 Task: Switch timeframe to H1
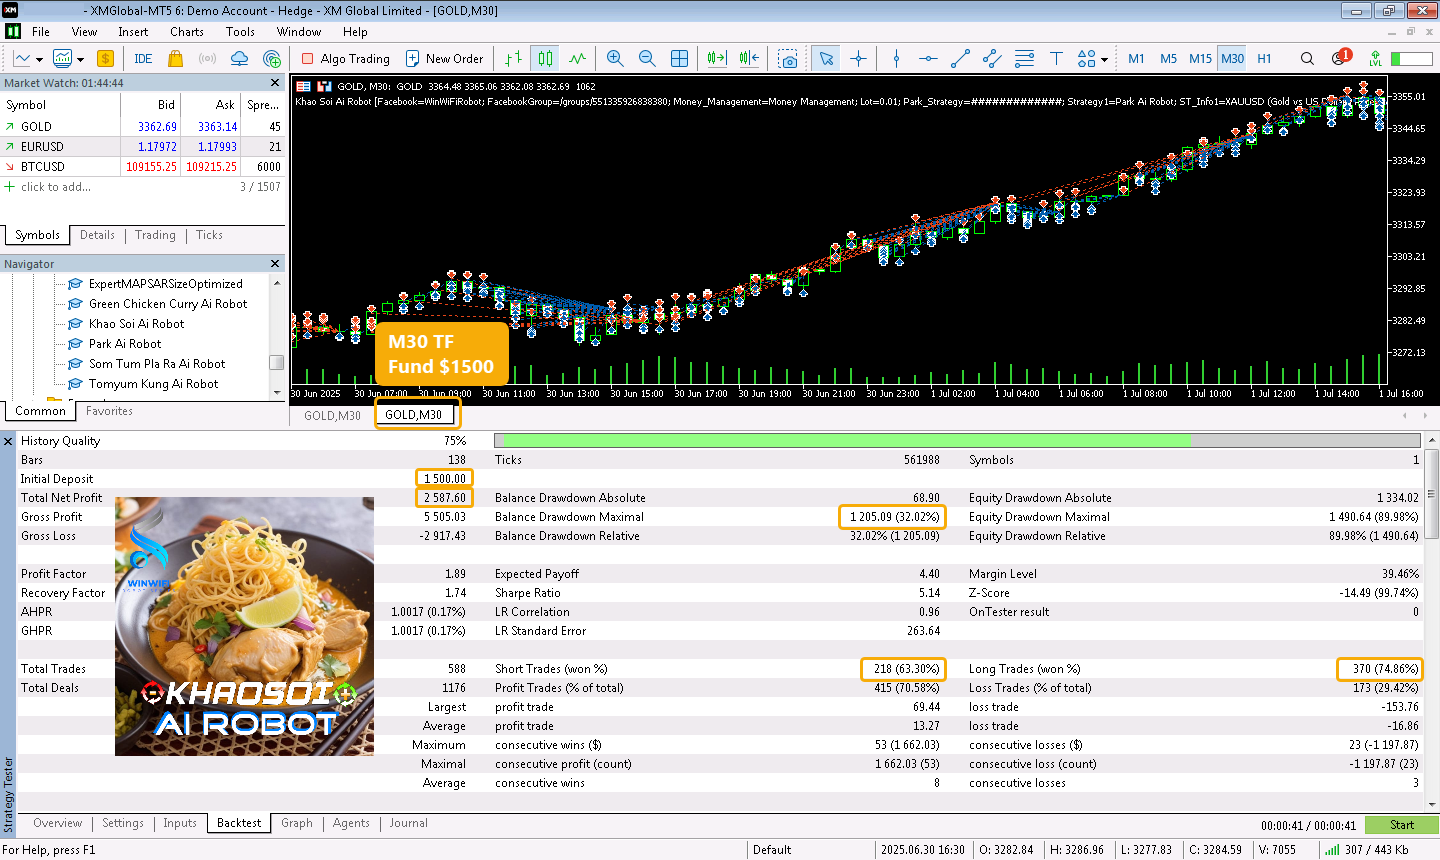(1264, 59)
